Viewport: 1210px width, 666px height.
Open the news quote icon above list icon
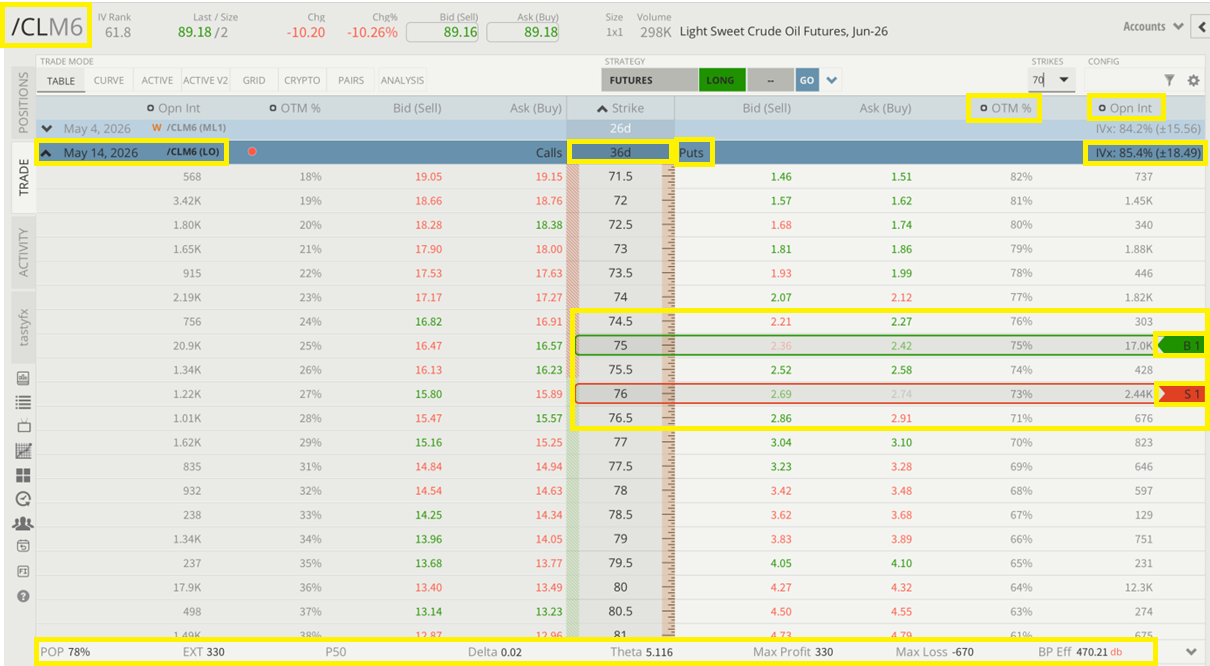[23, 378]
